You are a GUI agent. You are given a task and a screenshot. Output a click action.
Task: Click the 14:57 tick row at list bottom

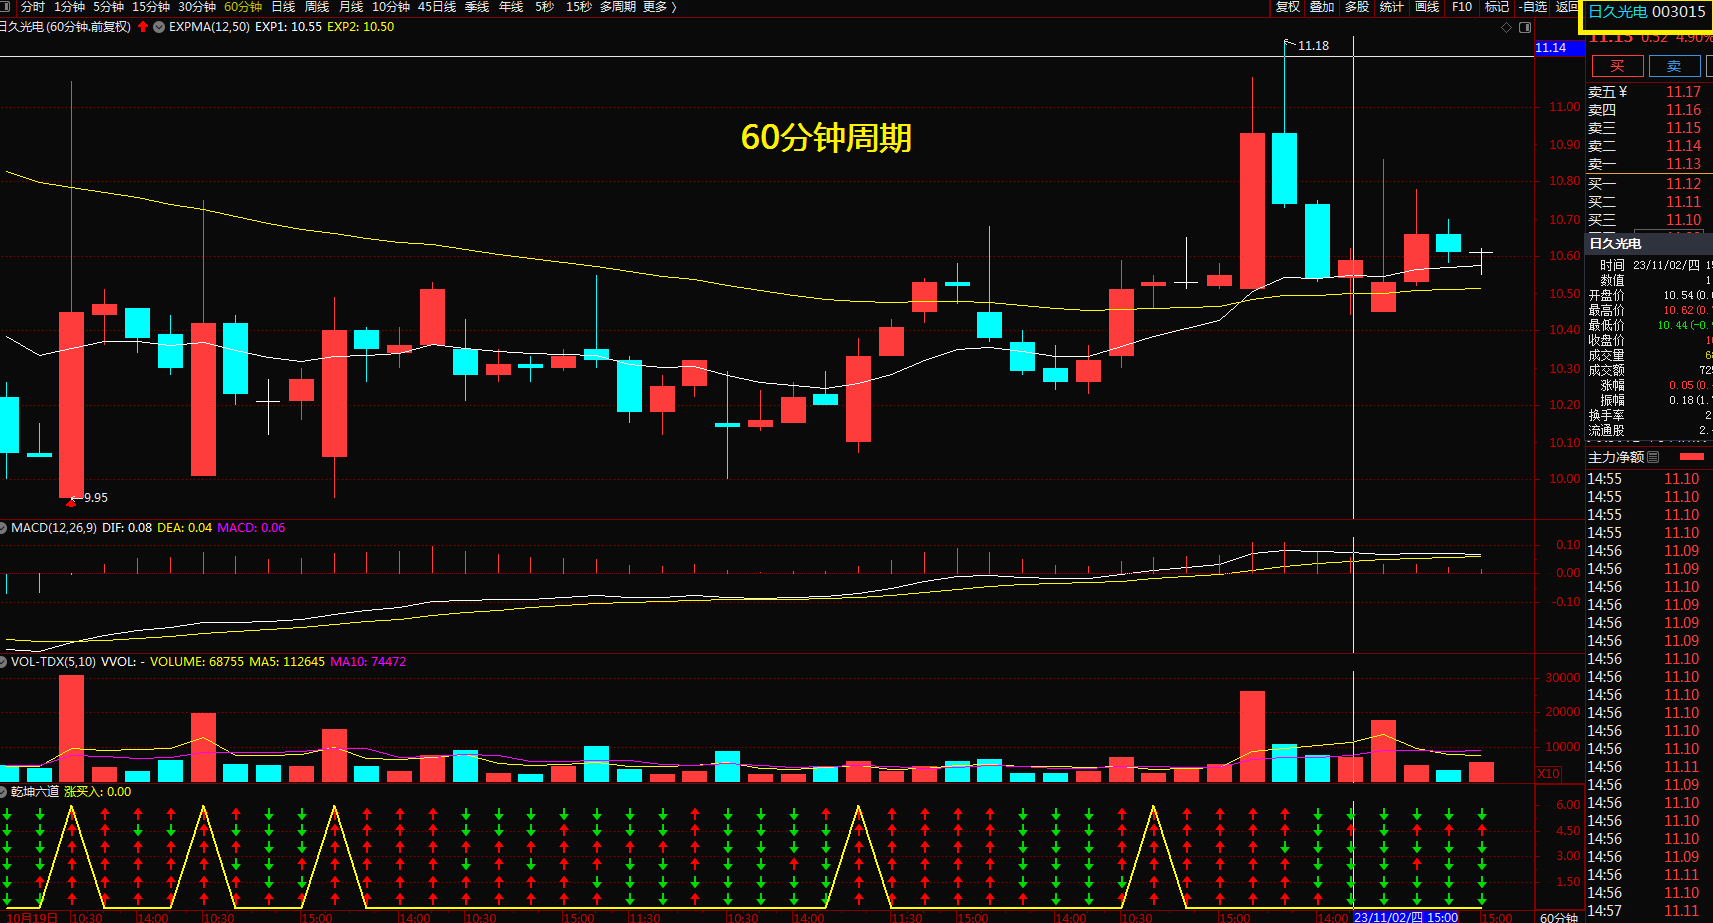coord(1650,911)
